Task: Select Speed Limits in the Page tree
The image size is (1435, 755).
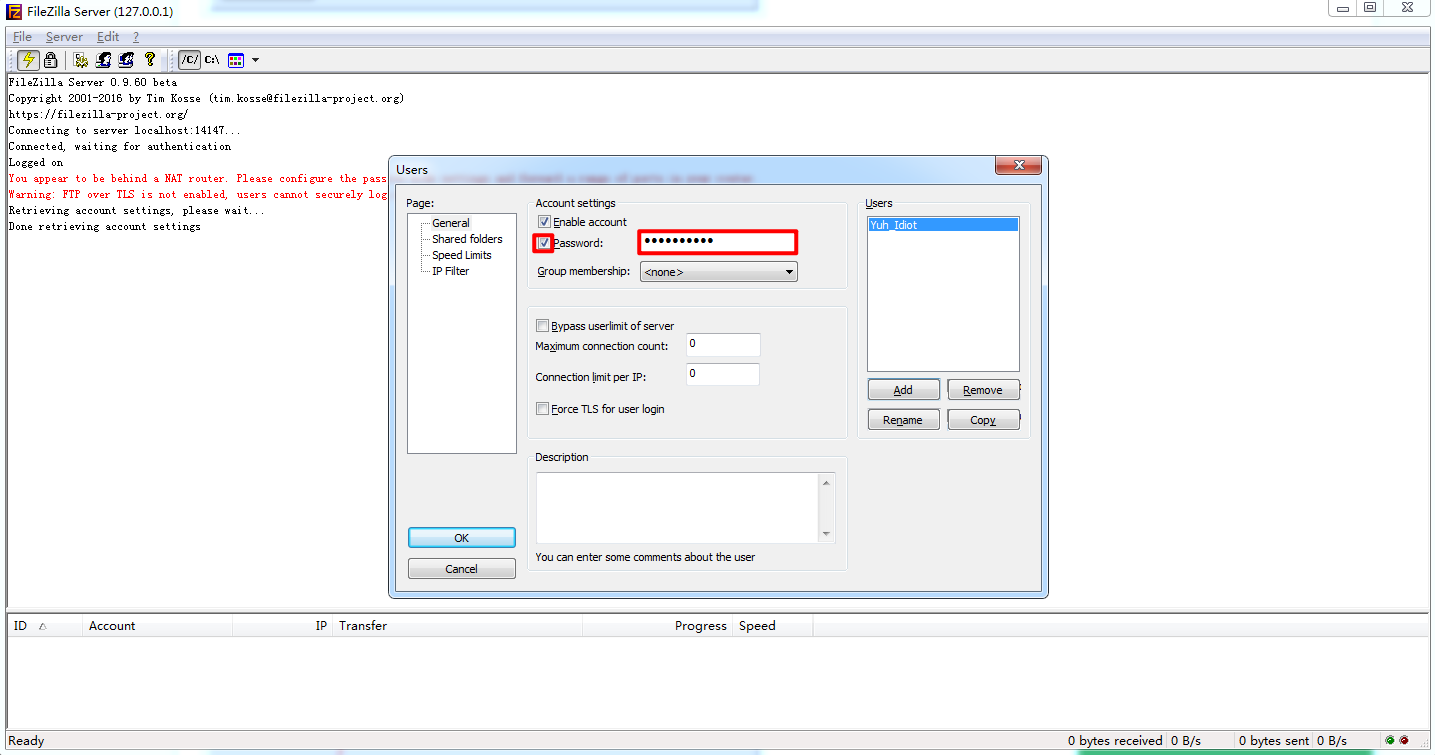Action: 462,255
